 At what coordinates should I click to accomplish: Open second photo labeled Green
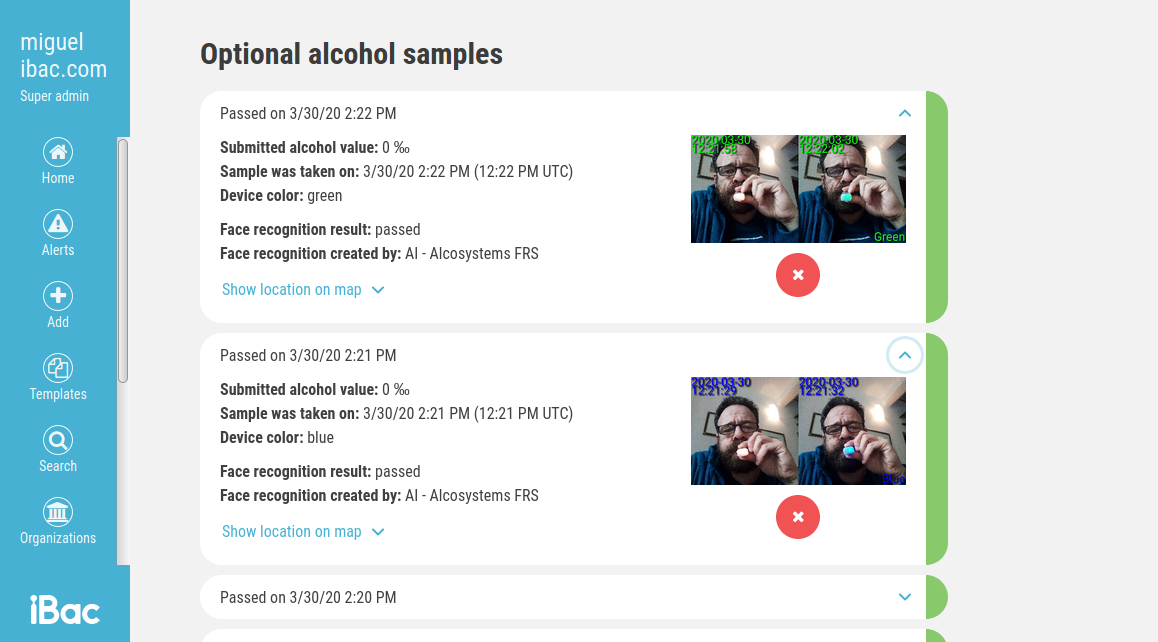(852, 189)
